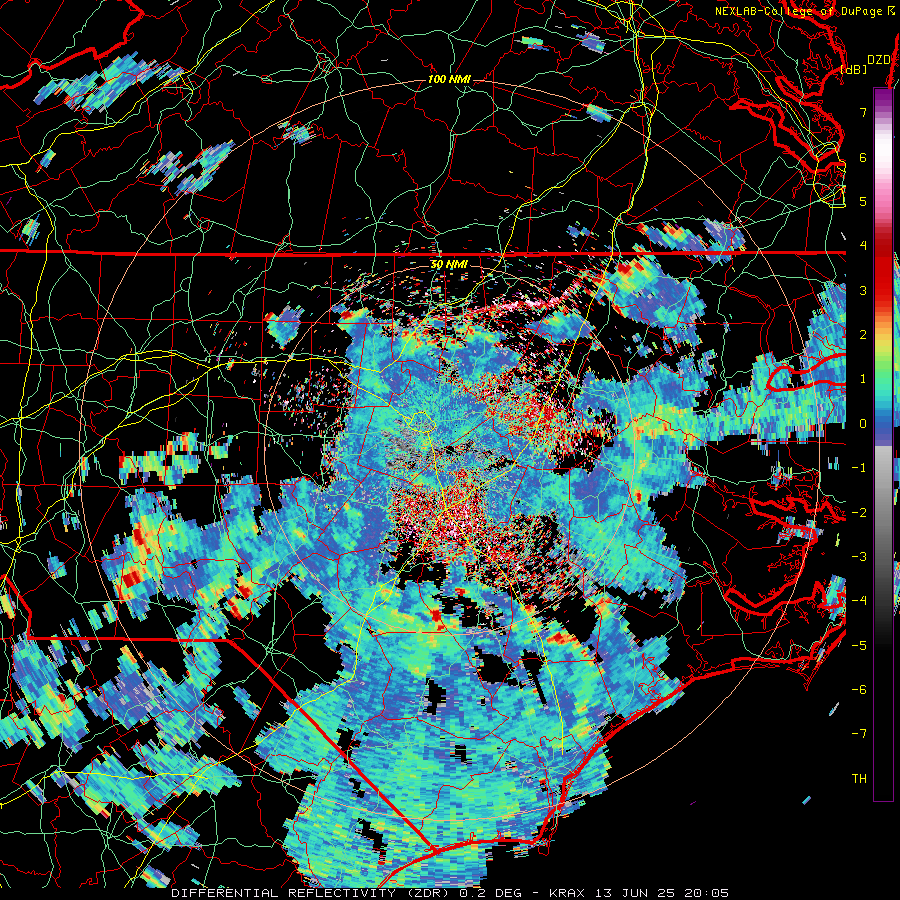Click the 100 NMI range ring label

point(449,79)
